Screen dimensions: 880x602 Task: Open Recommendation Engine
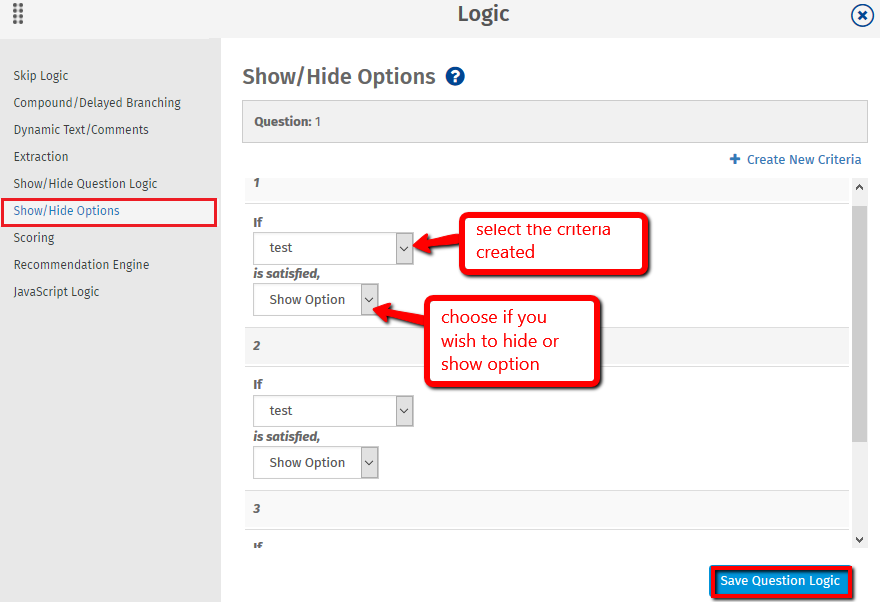tap(81, 265)
